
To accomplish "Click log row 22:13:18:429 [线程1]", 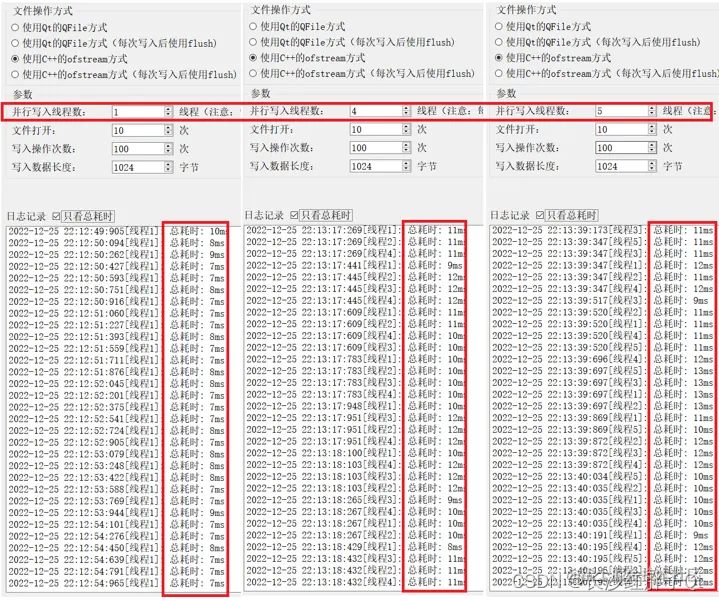I will pyautogui.click(x=355, y=547).
